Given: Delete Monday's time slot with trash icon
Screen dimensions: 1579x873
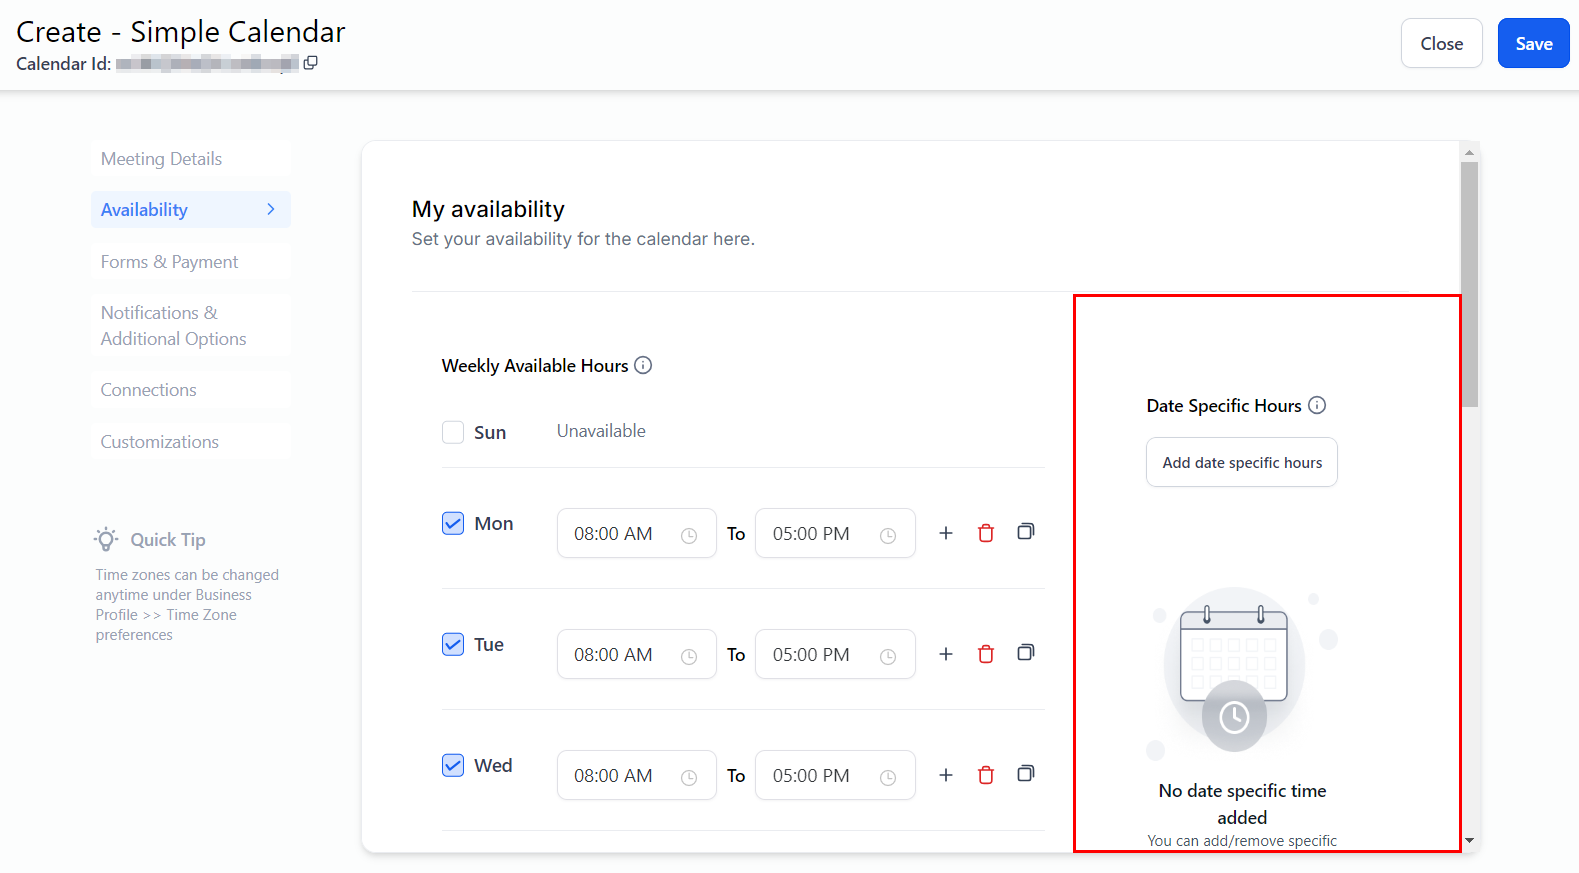Looking at the screenshot, I should (x=985, y=533).
